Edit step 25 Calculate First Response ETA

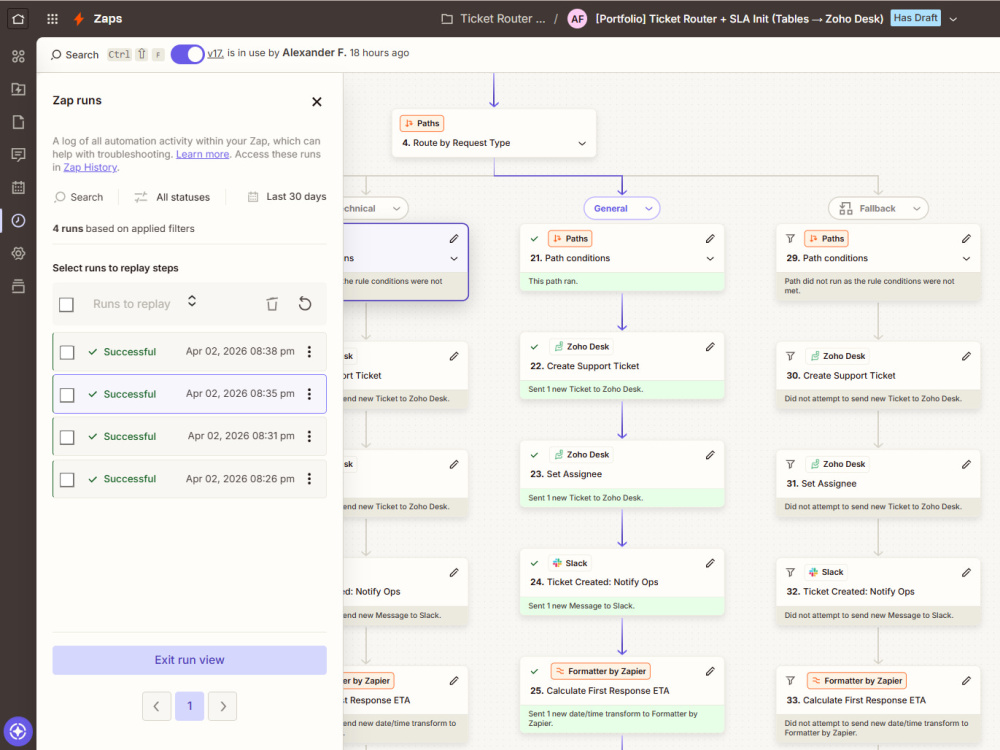710,672
